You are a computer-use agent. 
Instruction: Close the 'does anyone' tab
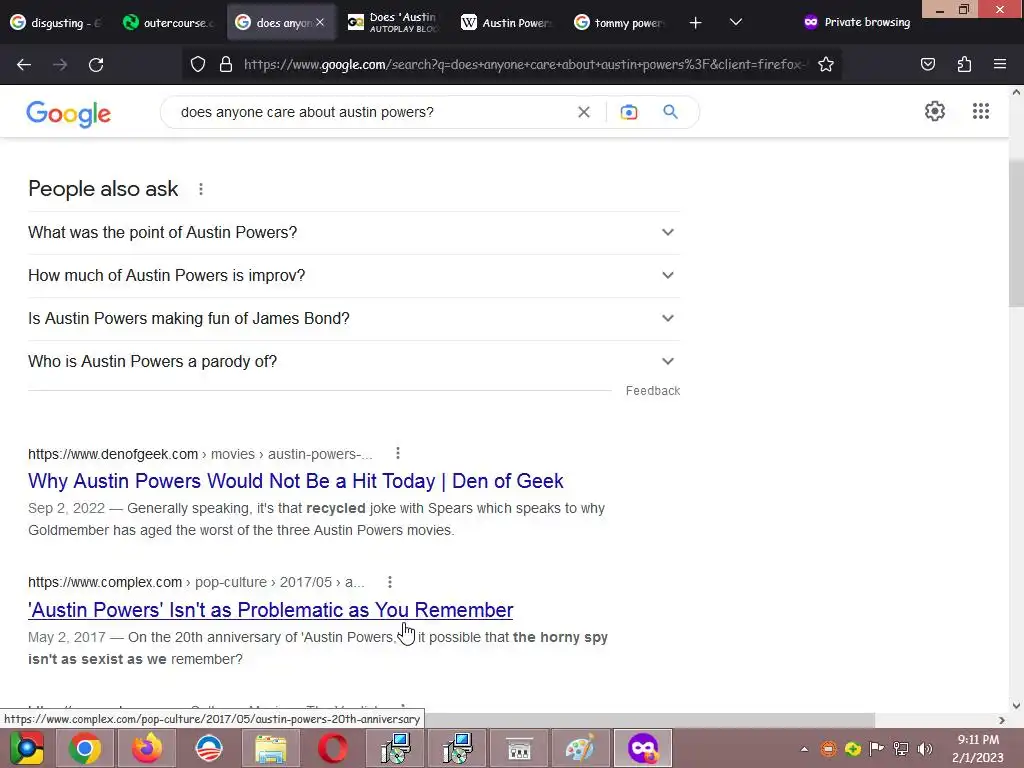[320, 22]
